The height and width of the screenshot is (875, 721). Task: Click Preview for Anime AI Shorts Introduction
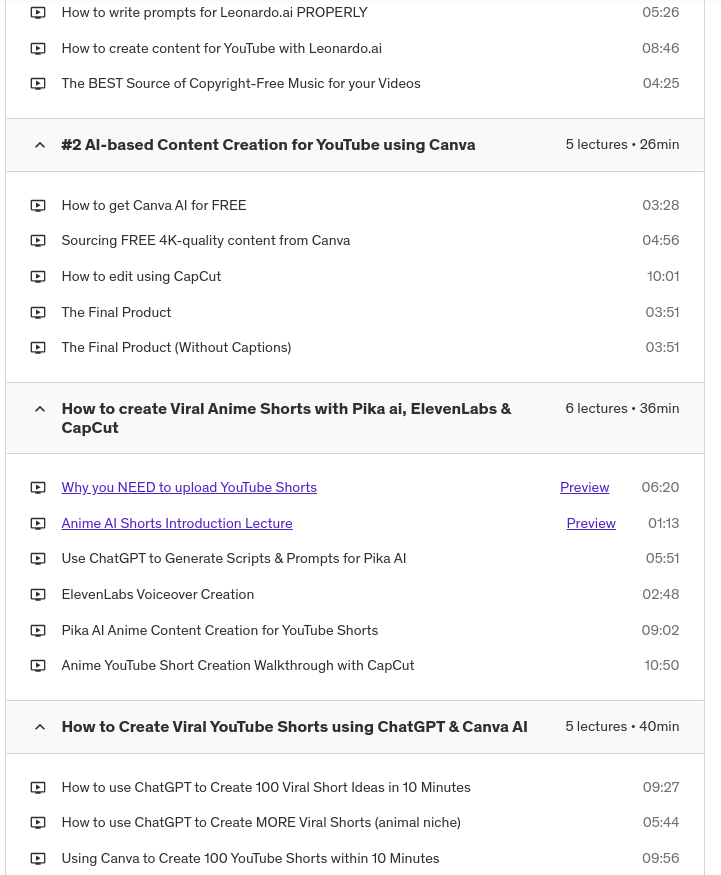click(x=591, y=524)
